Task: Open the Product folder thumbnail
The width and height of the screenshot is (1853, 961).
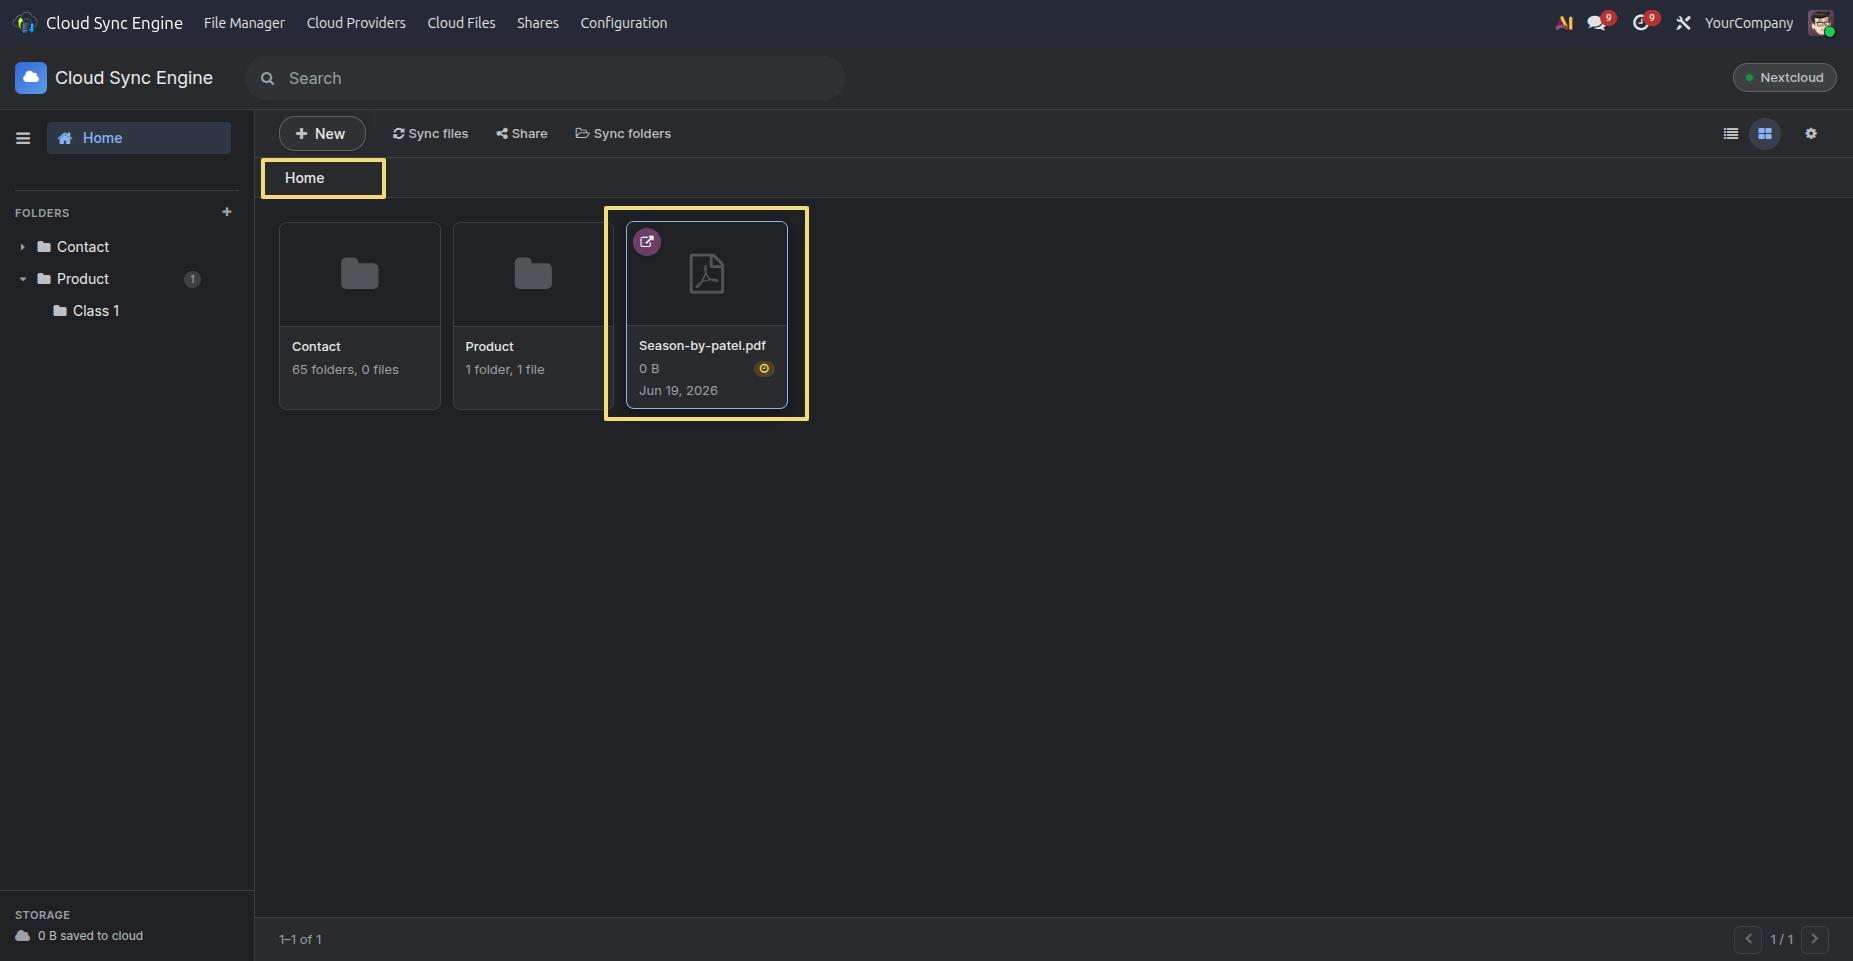Action: 533,274
